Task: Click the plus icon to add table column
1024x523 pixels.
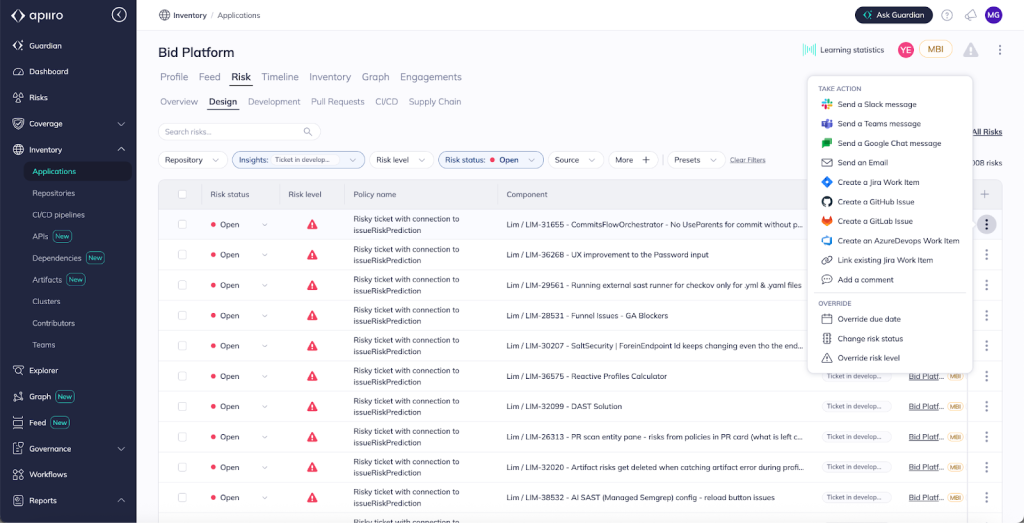Action: click(x=985, y=194)
